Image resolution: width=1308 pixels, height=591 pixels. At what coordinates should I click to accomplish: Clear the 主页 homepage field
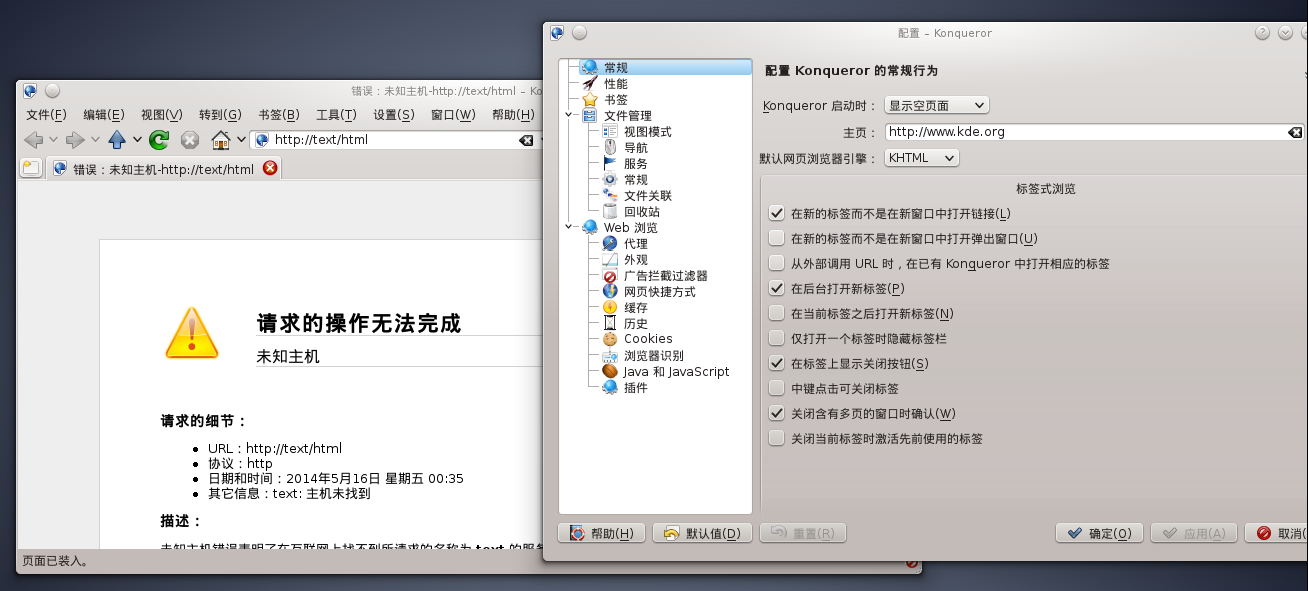1295,132
